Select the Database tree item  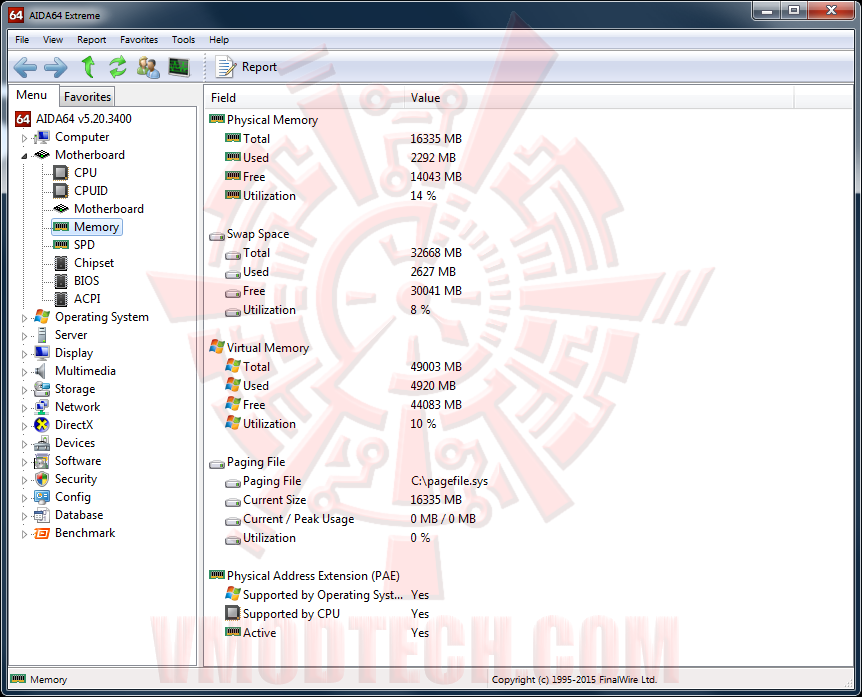point(79,515)
